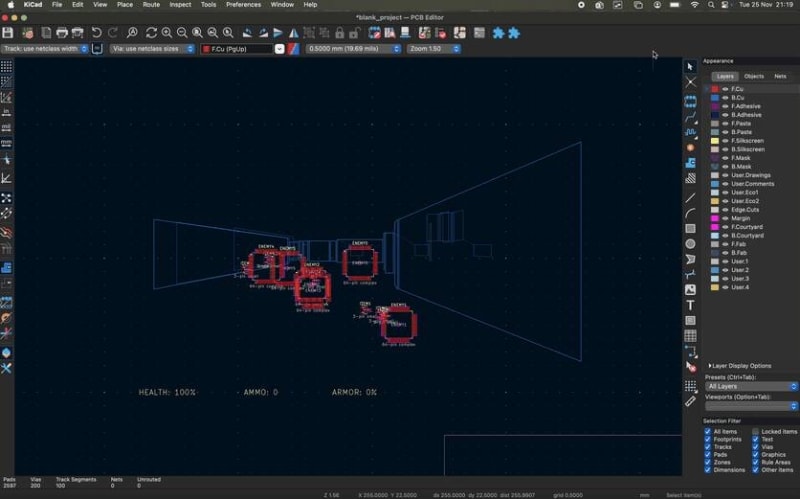
Task: Switch to the Objects tab
Action: click(x=753, y=76)
